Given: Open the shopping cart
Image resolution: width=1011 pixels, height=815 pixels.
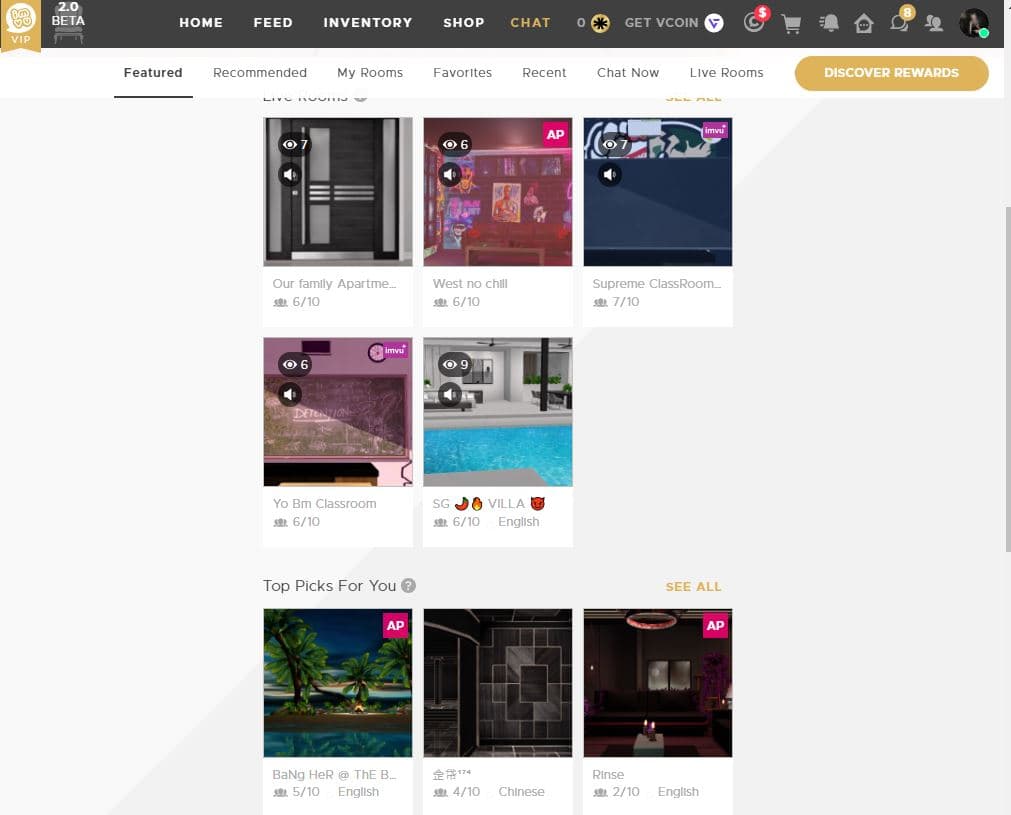Looking at the screenshot, I should (x=791, y=23).
